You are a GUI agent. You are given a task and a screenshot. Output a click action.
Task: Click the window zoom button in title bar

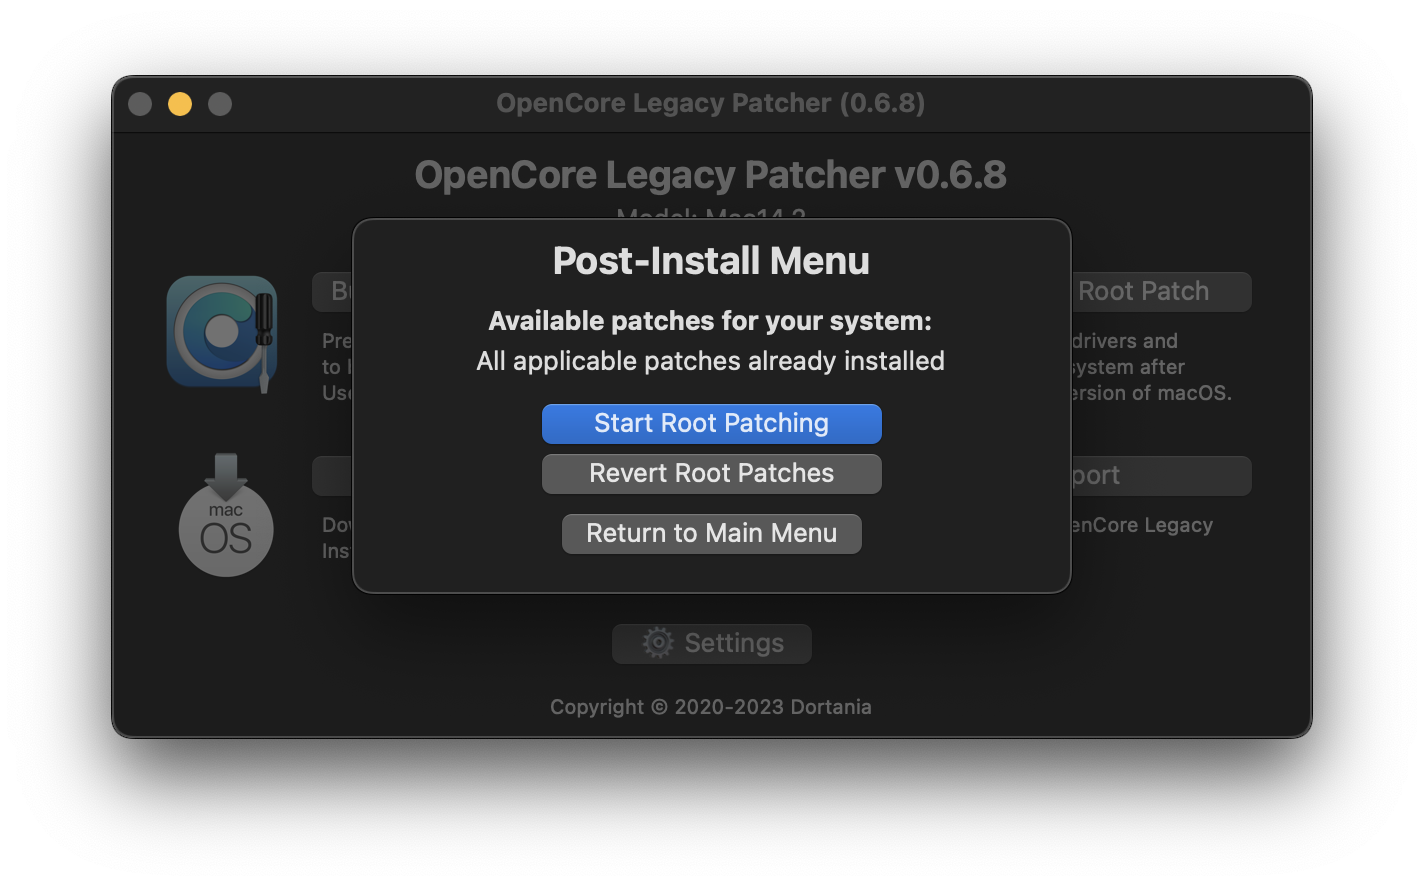tap(220, 104)
